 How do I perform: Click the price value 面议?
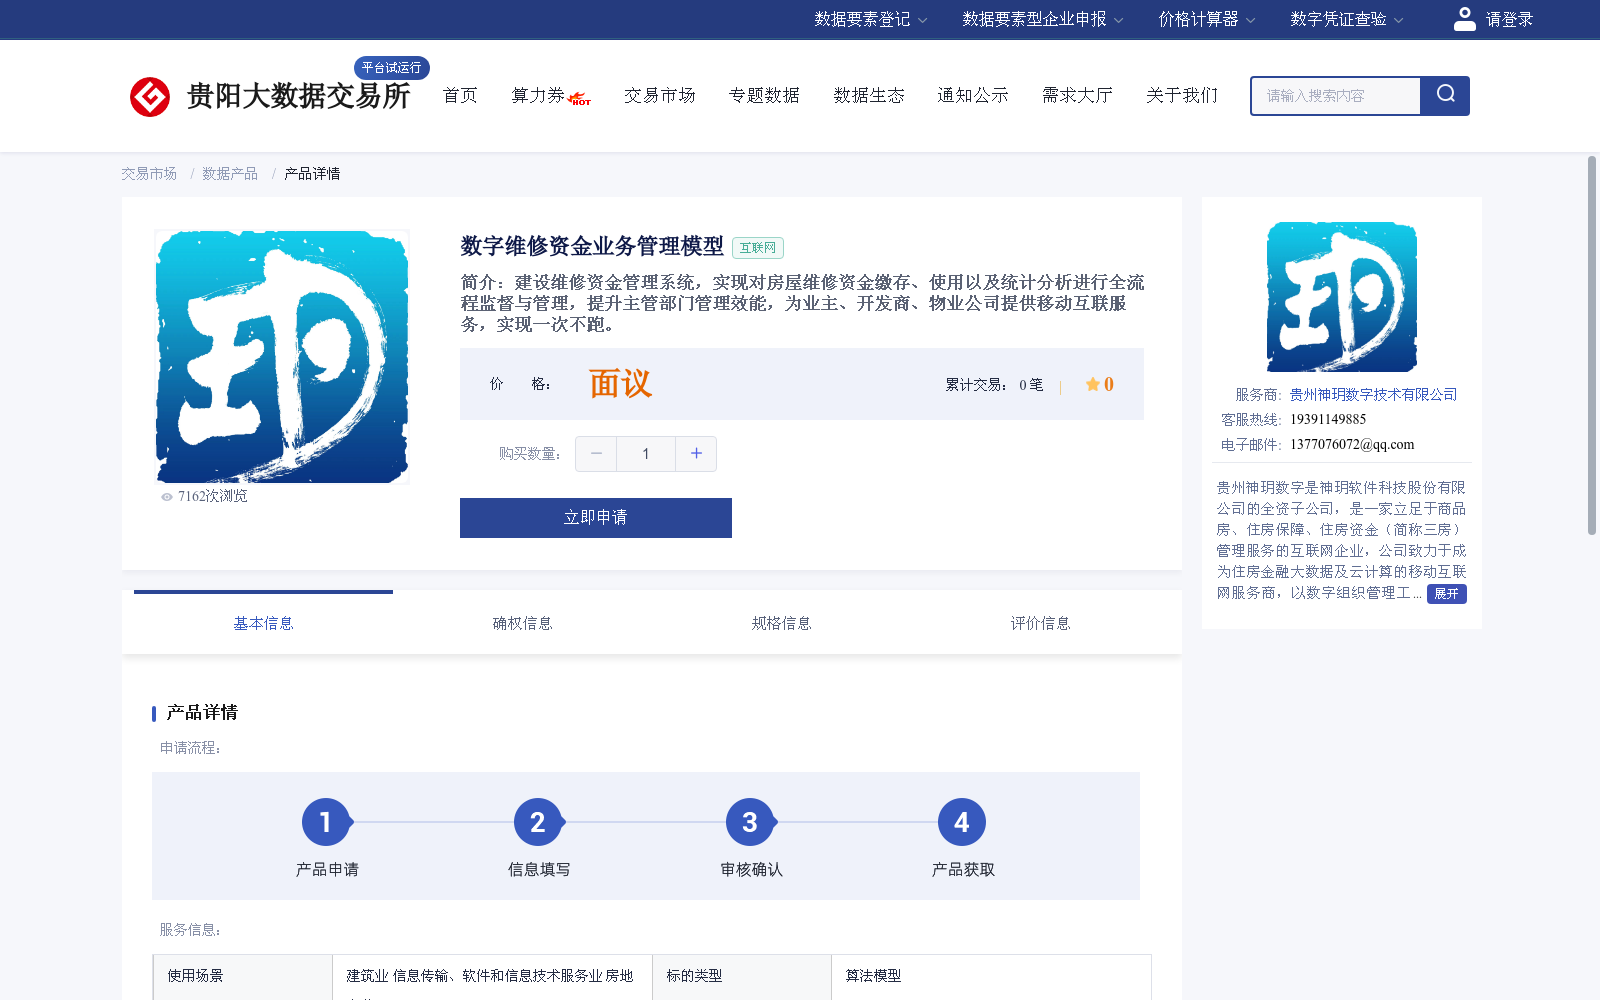click(x=620, y=384)
